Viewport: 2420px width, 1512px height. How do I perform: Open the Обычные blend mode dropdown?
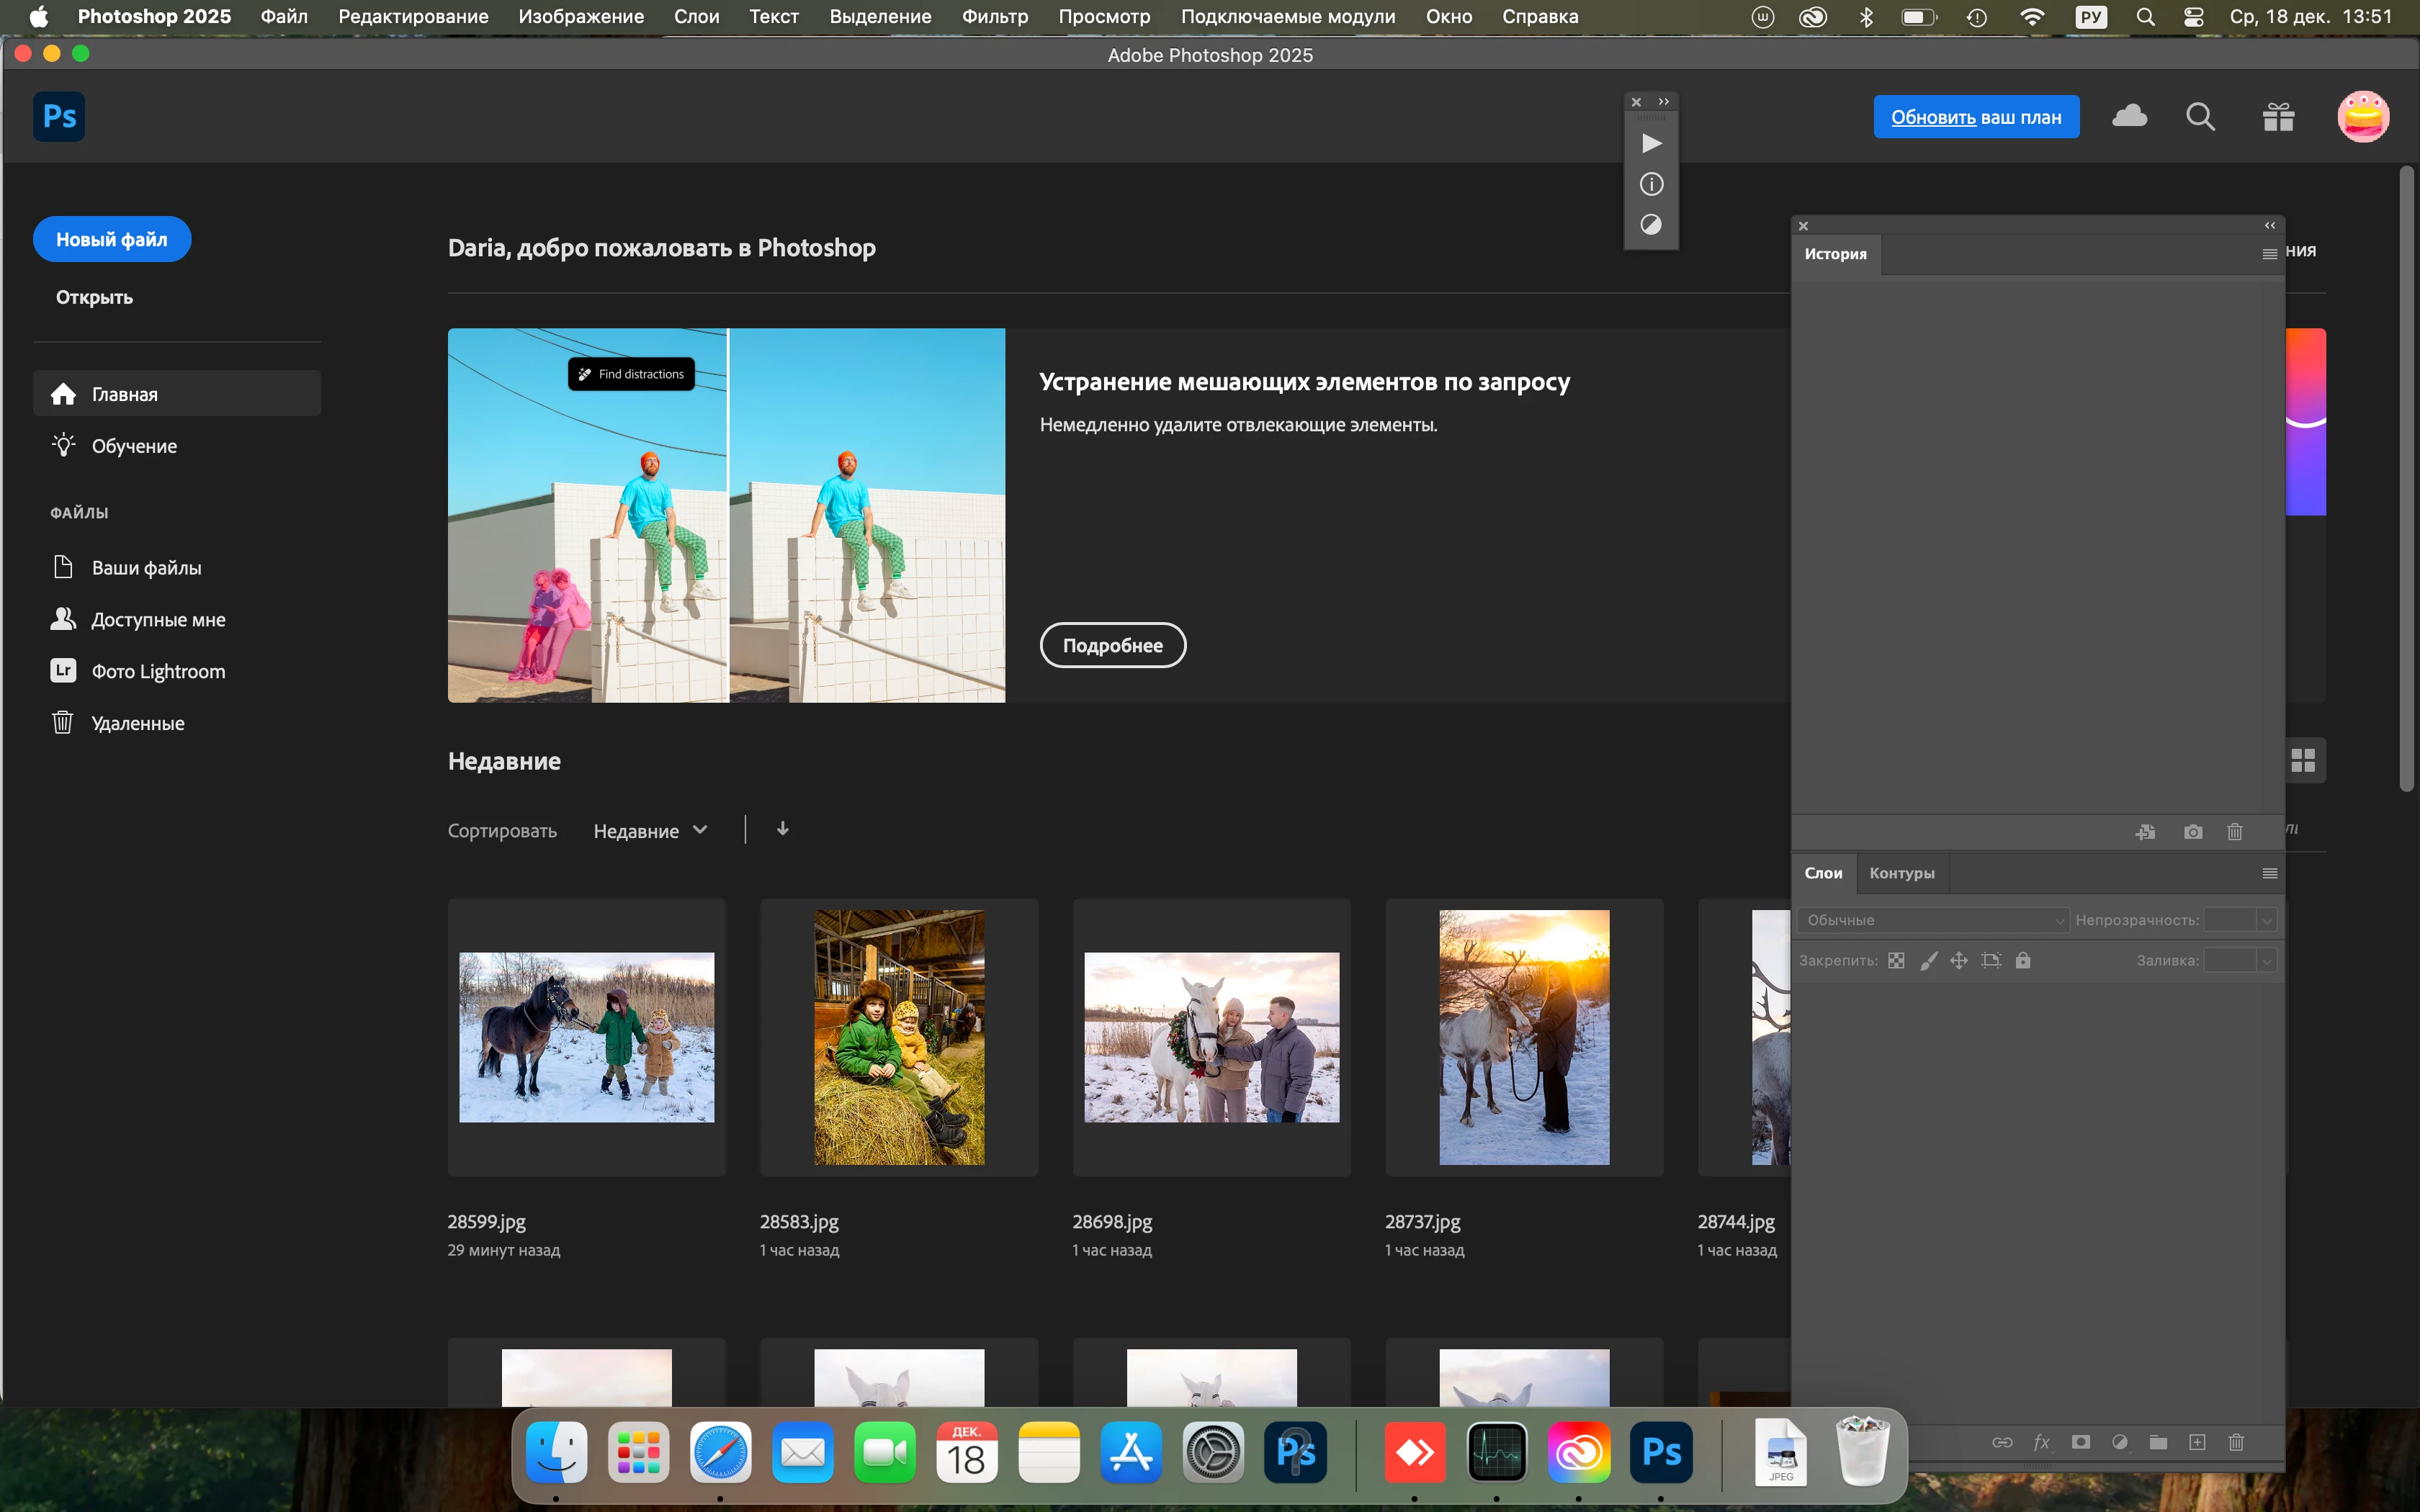point(1932,920)
